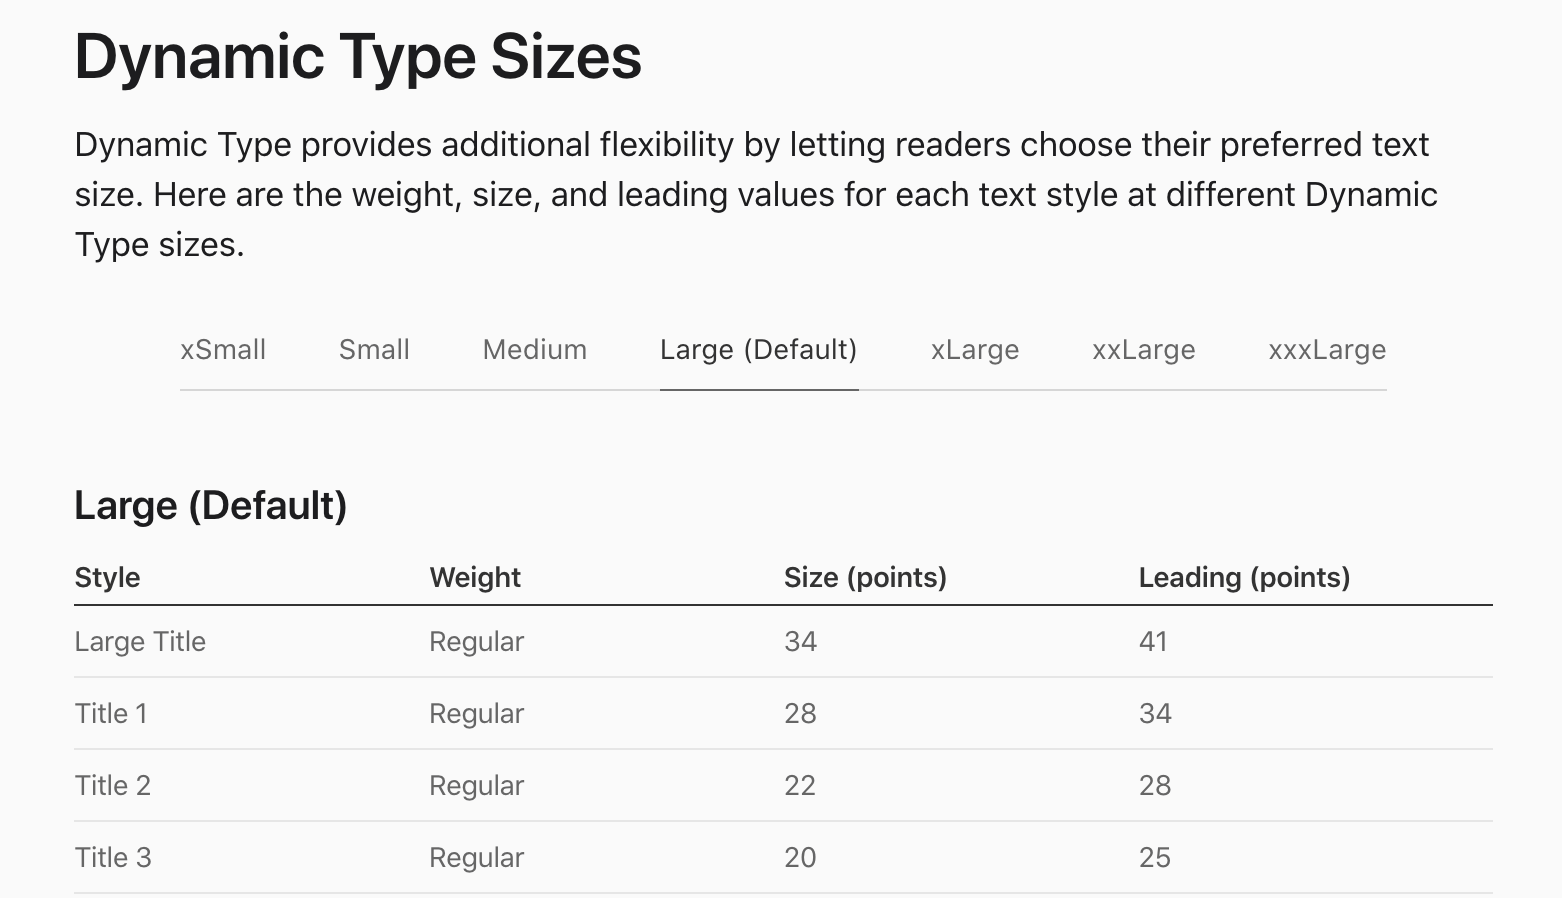1562x898 pixels.
Task: Click the Title 1 style cell
Action: tap(111, 714)
